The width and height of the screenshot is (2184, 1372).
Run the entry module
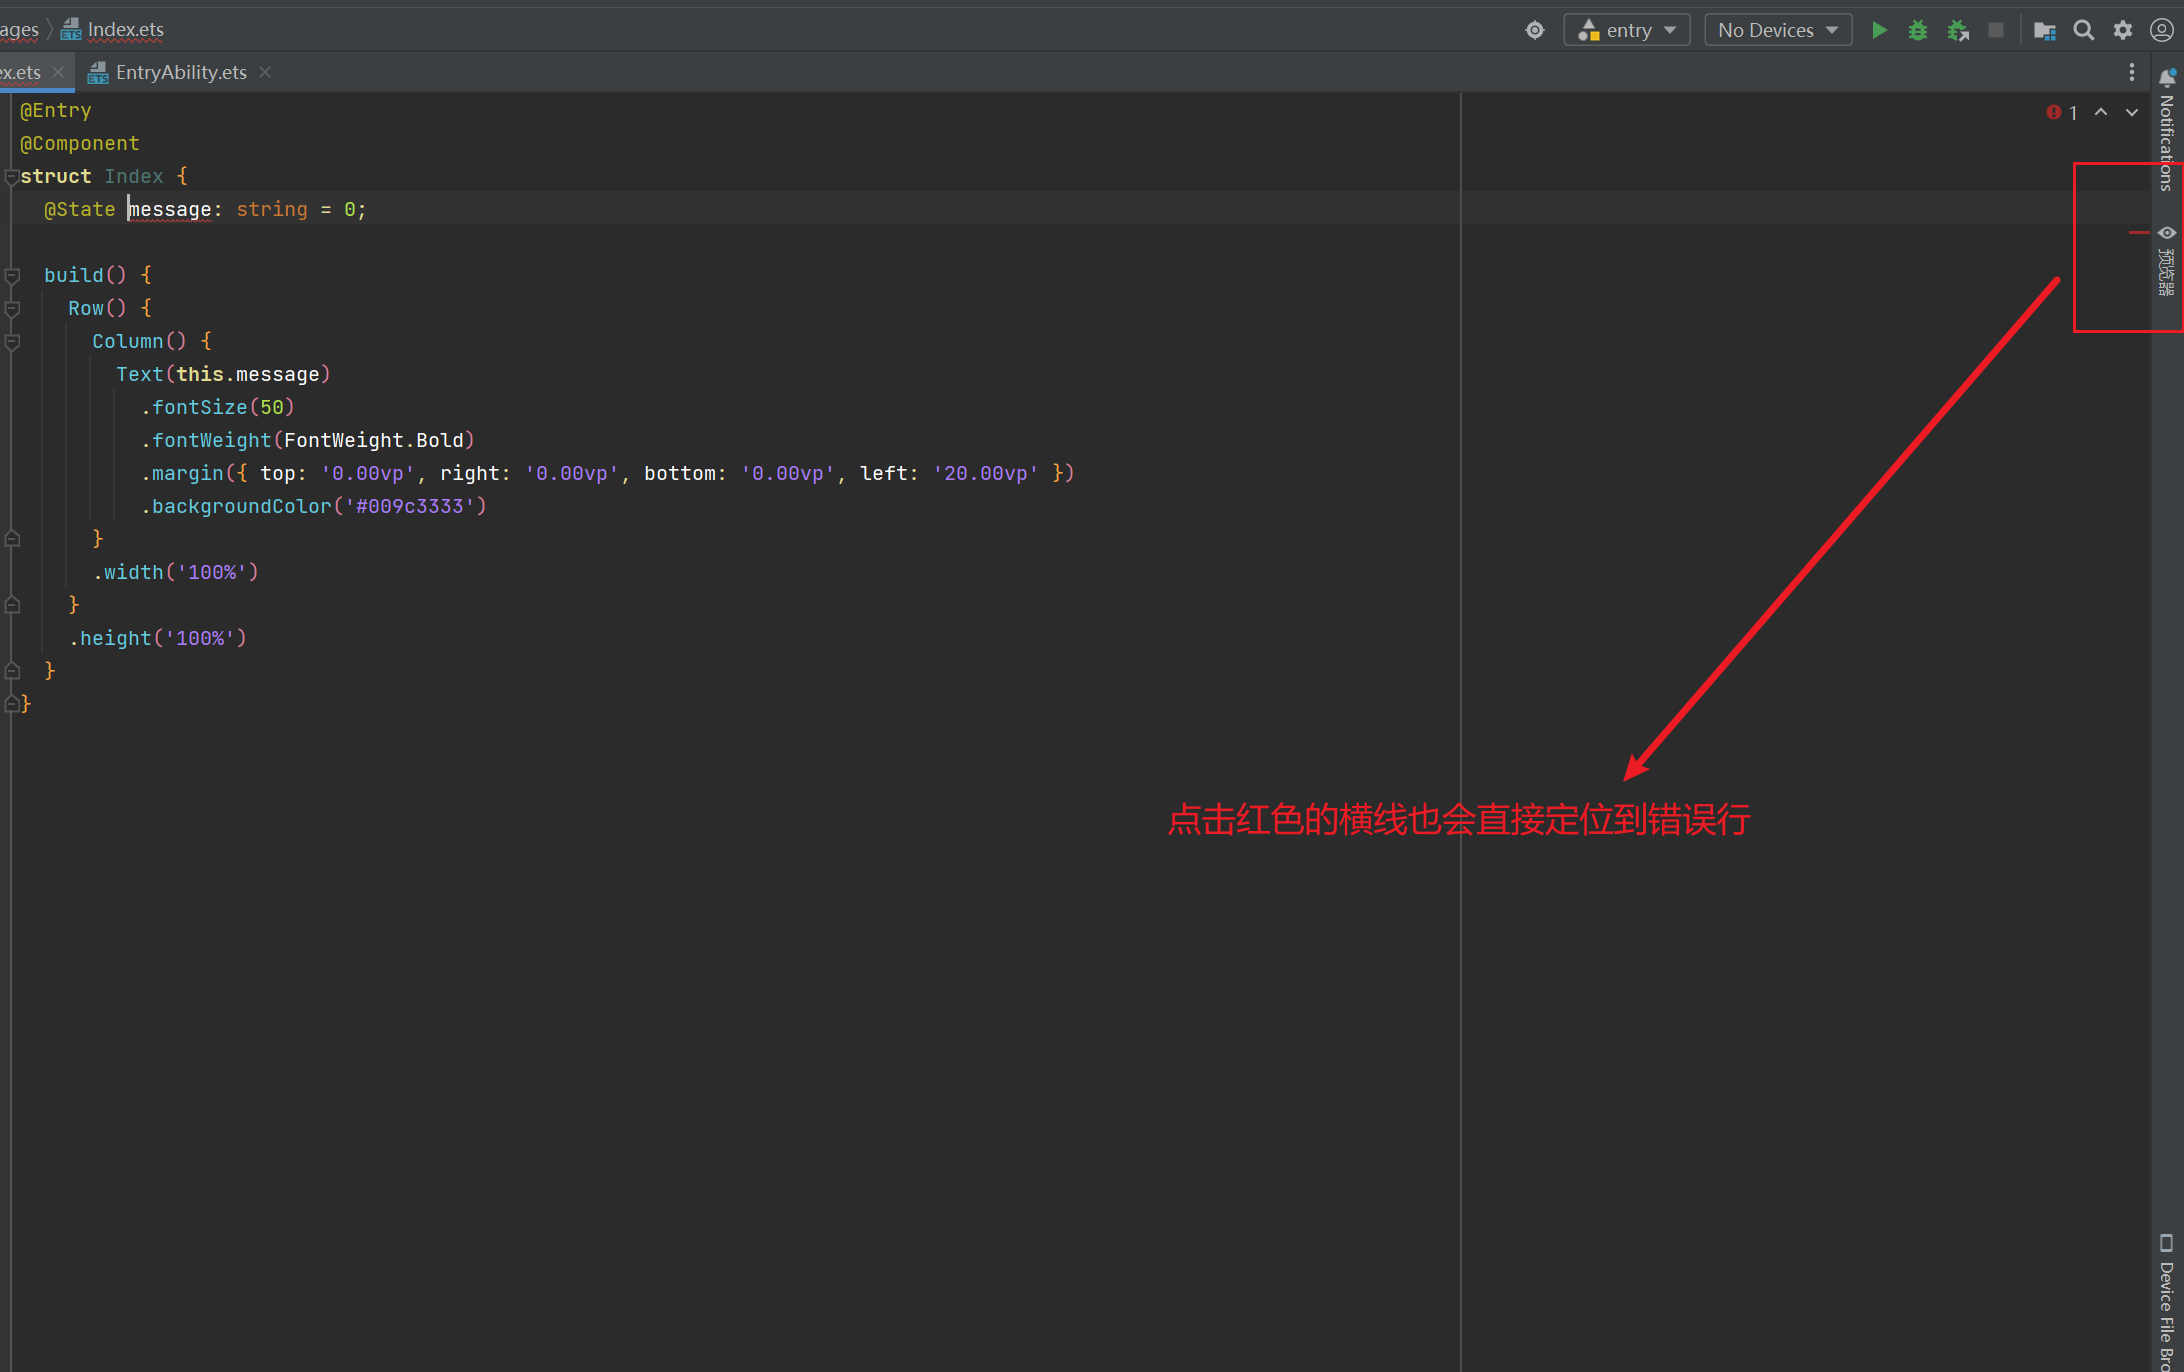[1879, 30]
